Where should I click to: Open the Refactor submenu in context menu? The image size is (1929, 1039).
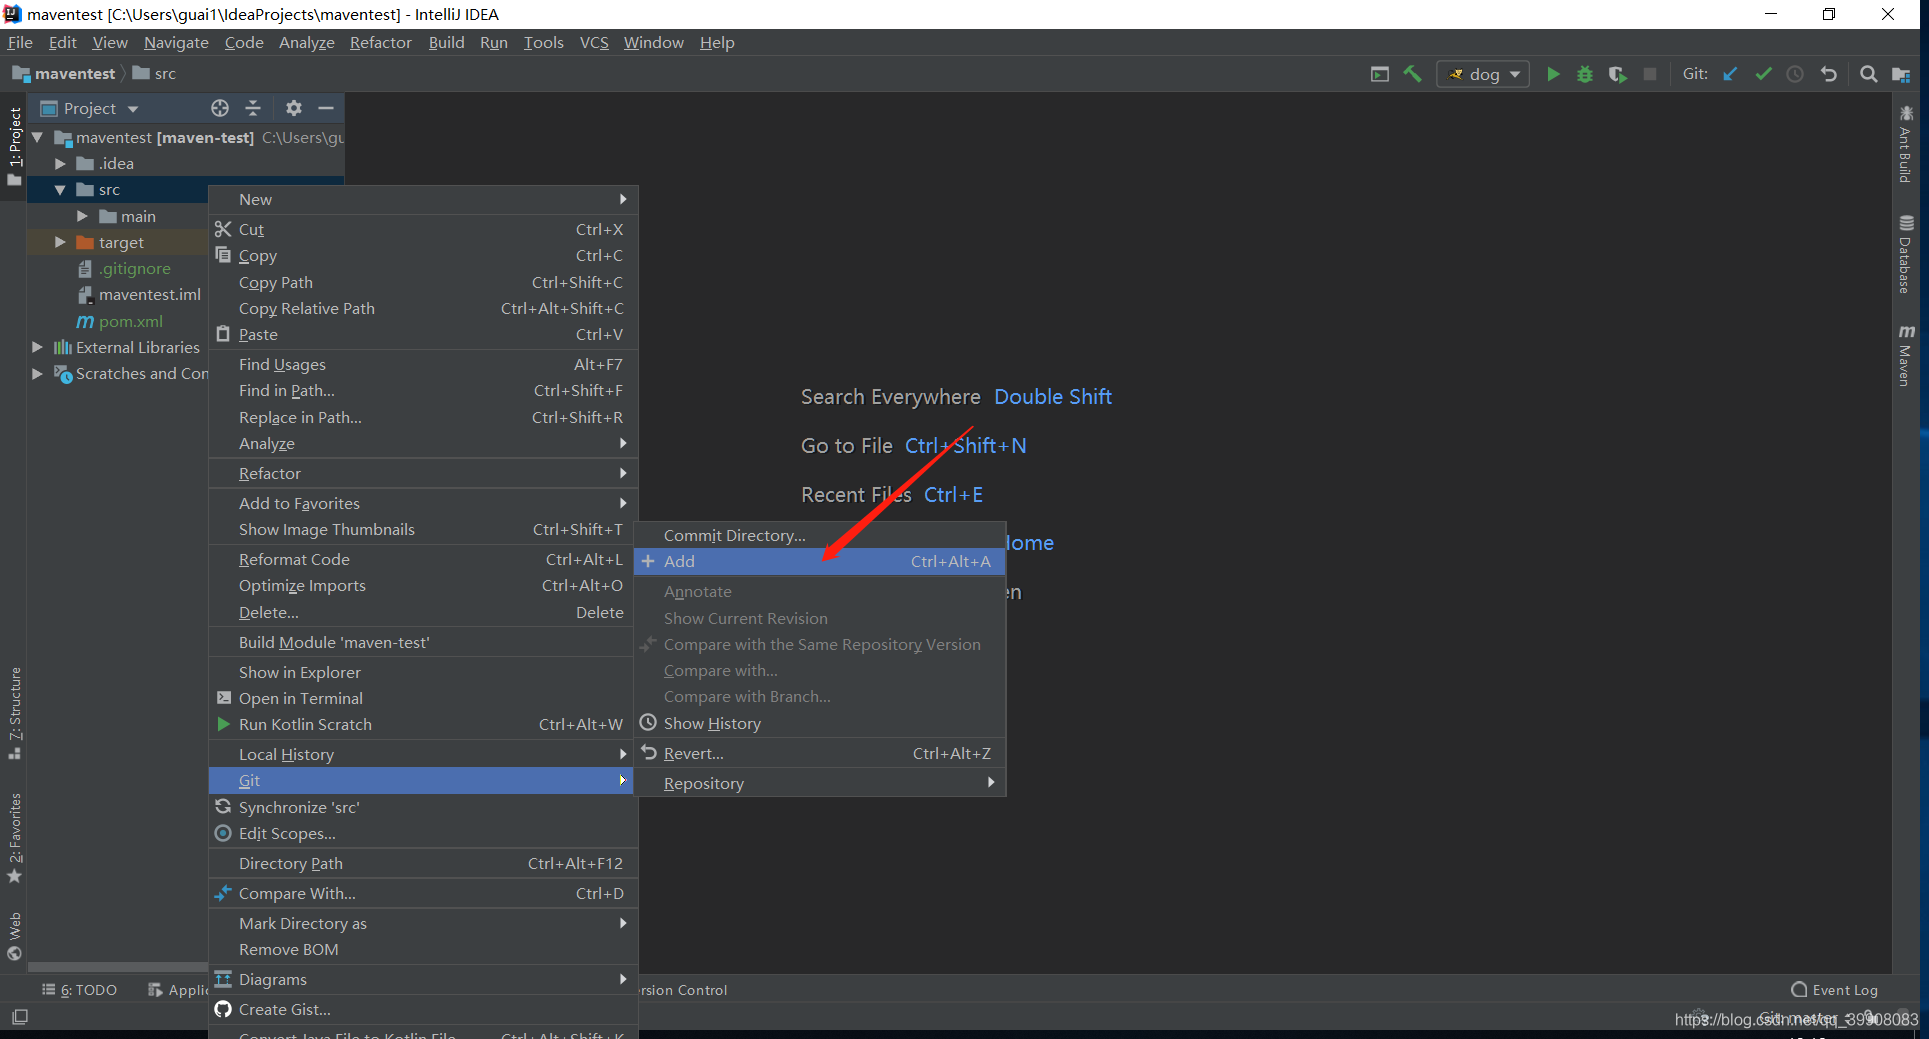[422, 473]
